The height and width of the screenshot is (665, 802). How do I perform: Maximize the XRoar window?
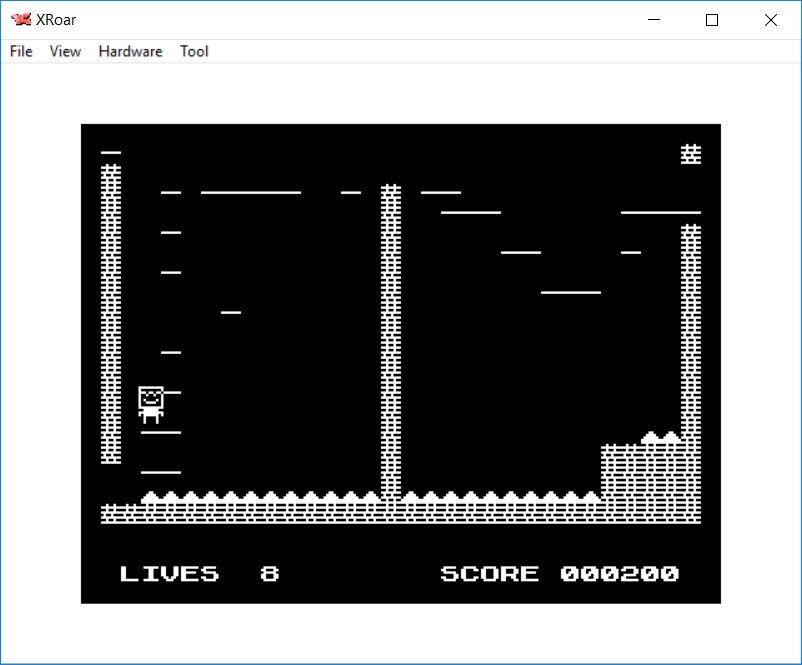712,20
